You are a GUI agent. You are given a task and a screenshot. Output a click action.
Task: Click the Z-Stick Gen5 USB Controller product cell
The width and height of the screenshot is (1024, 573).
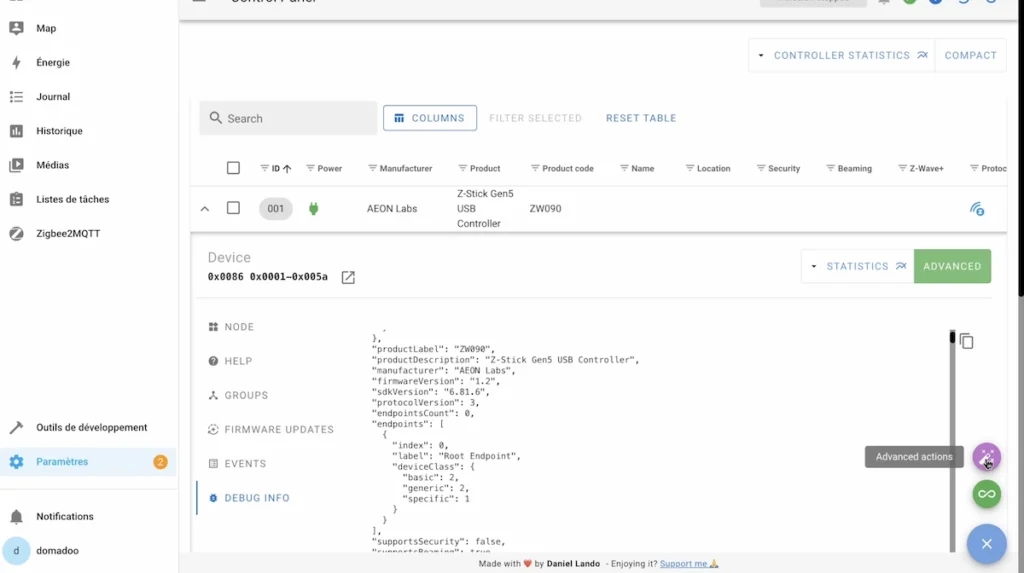(485, 209)
